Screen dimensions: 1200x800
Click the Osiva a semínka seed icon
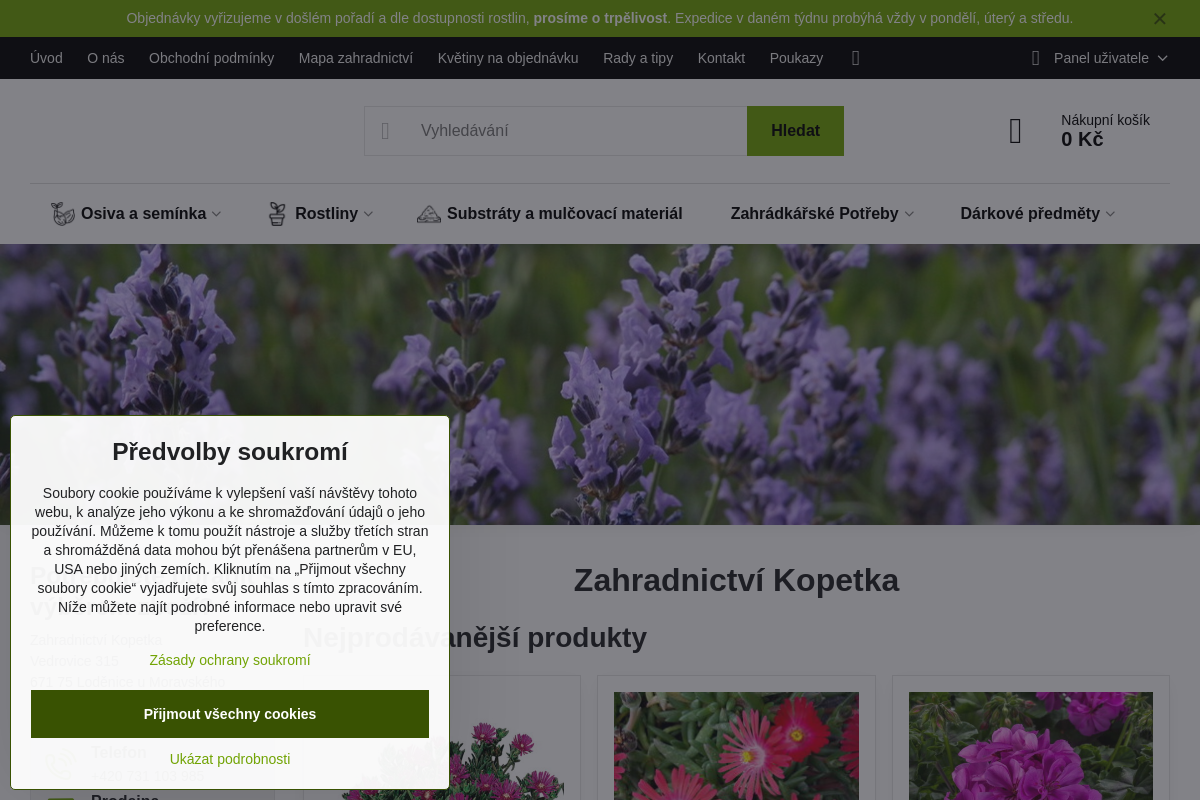tap(63, 214)
